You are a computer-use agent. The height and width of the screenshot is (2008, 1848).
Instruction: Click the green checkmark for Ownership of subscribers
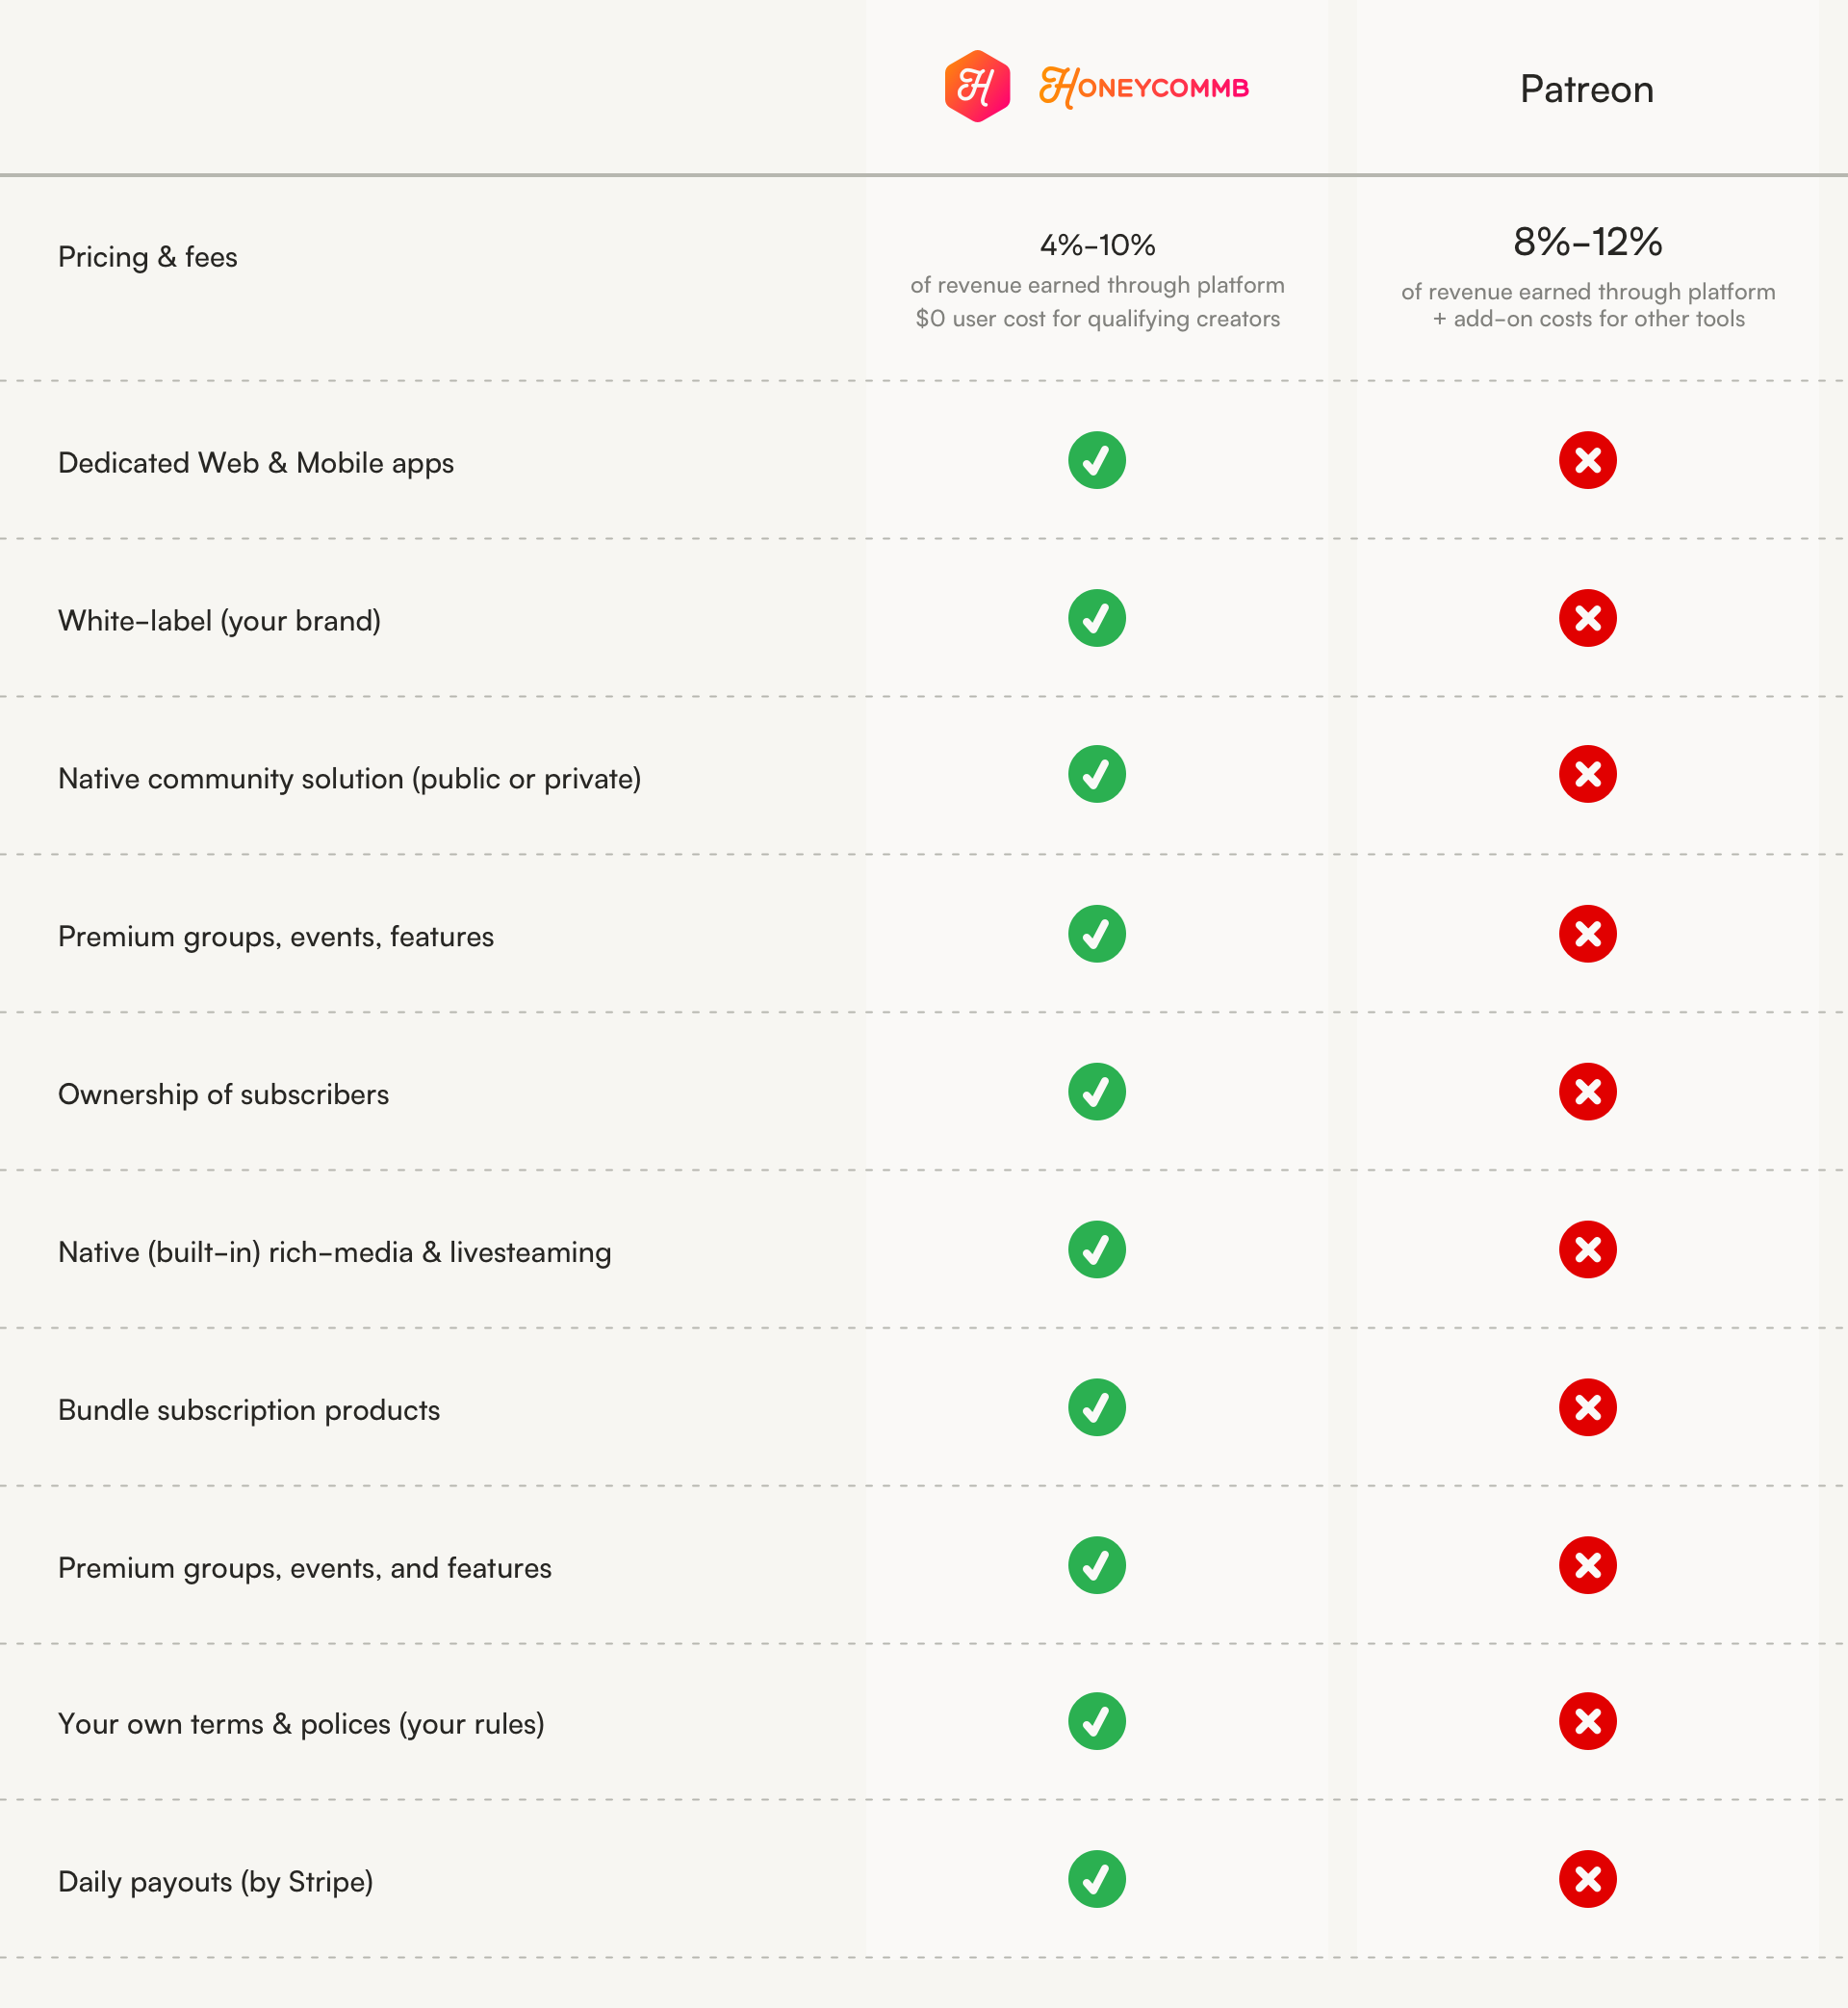pyautogui.click(x=1097, y=1092)
